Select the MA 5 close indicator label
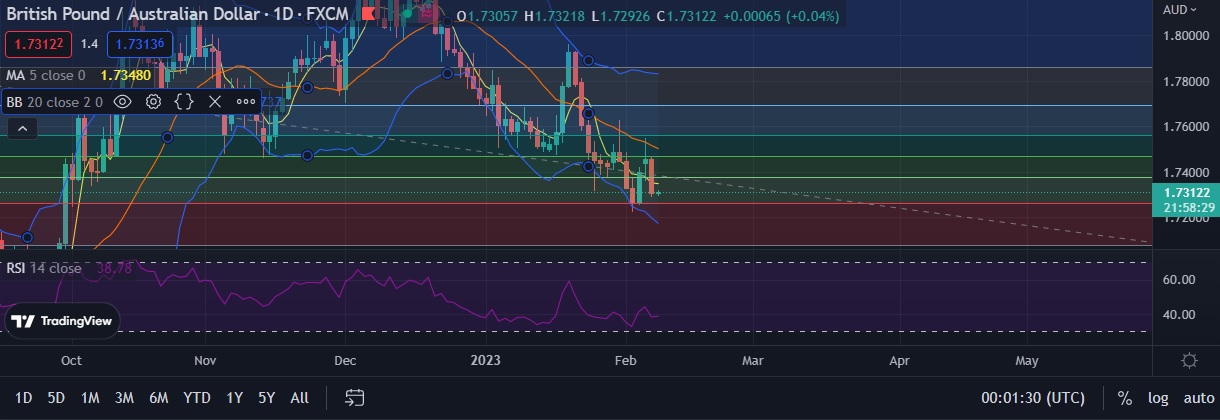 click(46, 75)
